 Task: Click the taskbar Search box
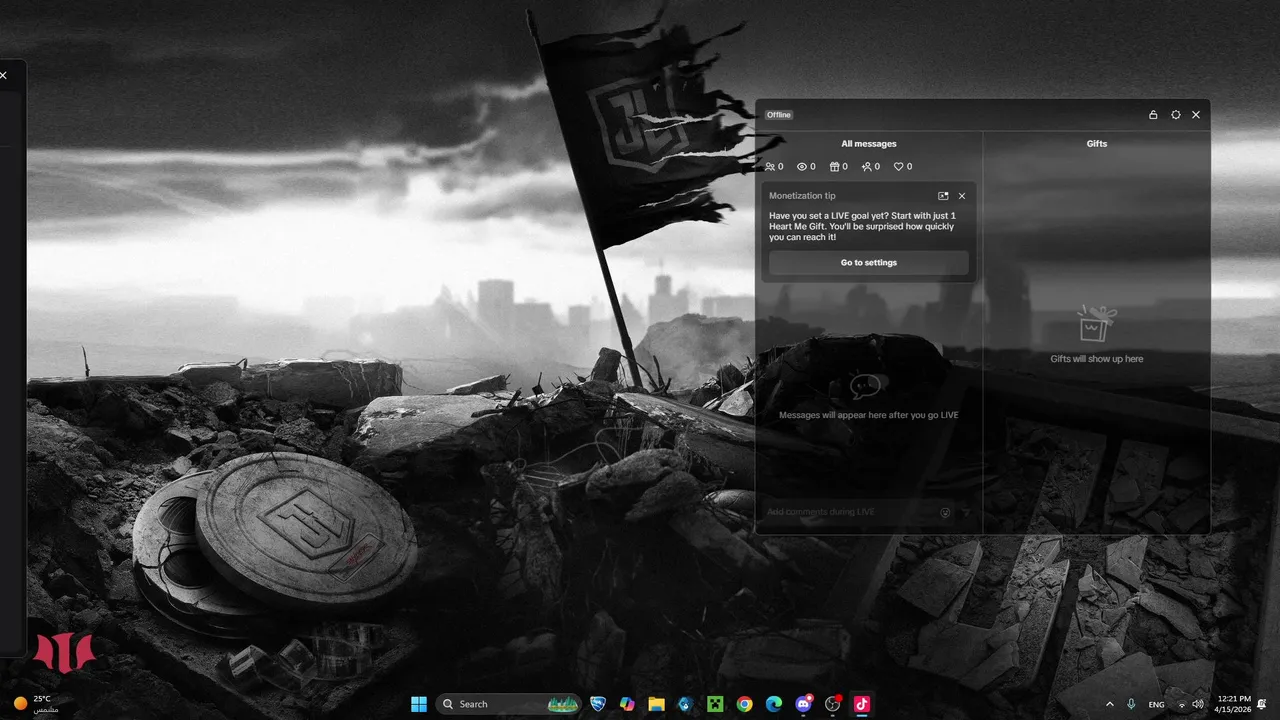point(509,704)
